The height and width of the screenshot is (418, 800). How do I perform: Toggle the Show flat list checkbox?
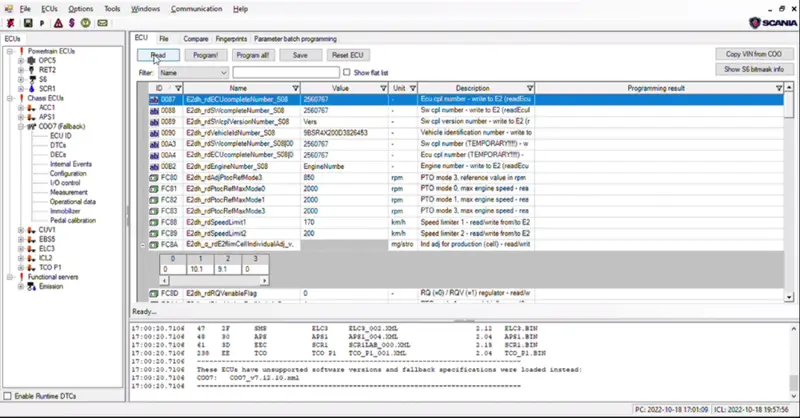click(347, 72)
